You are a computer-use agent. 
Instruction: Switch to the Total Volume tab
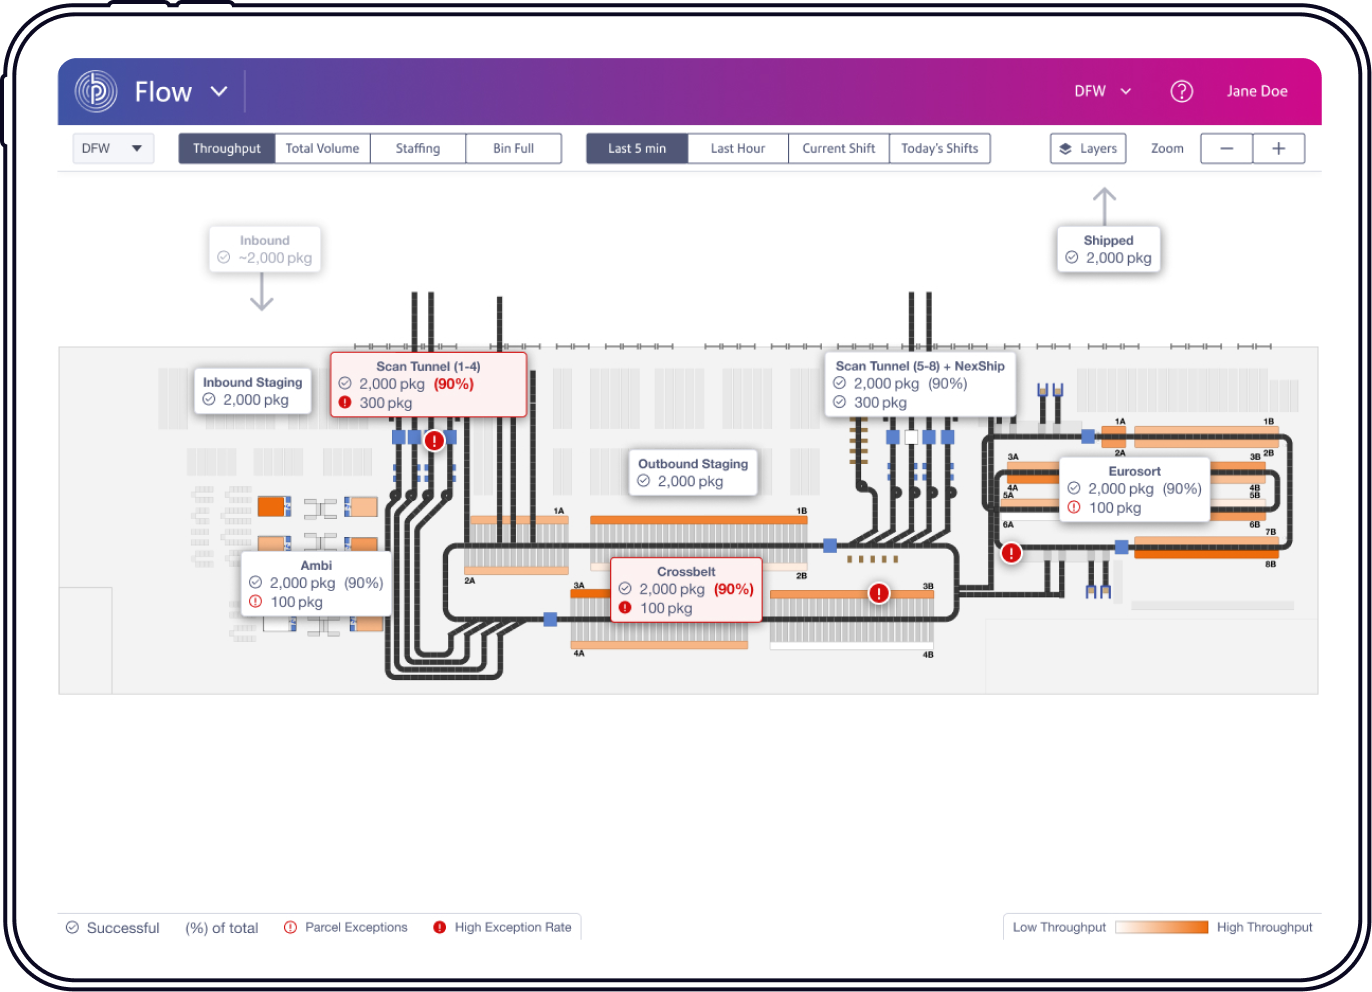tap(322, 149)
